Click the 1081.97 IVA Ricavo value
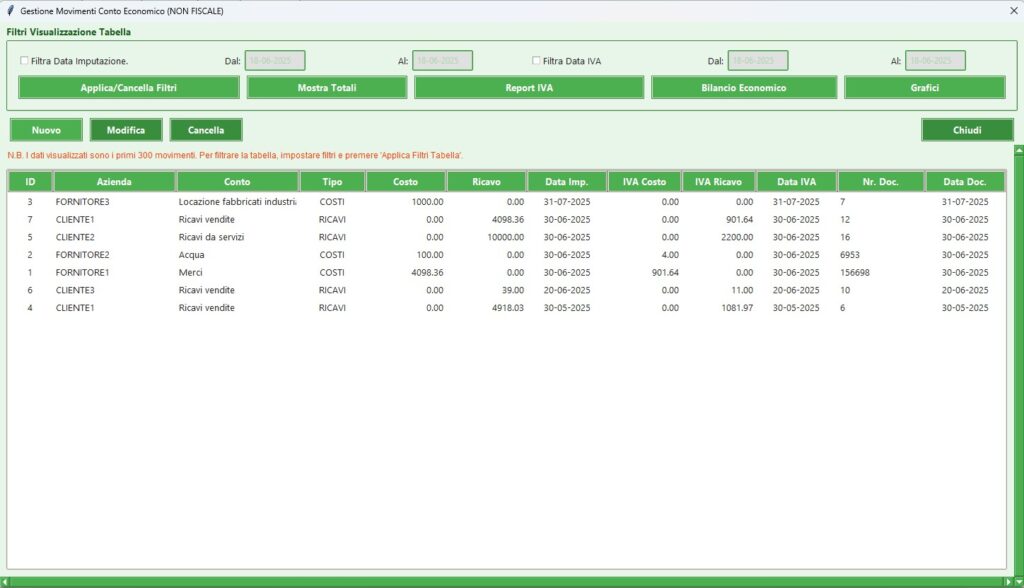1024x588 pixels. [x=737, y=308]
